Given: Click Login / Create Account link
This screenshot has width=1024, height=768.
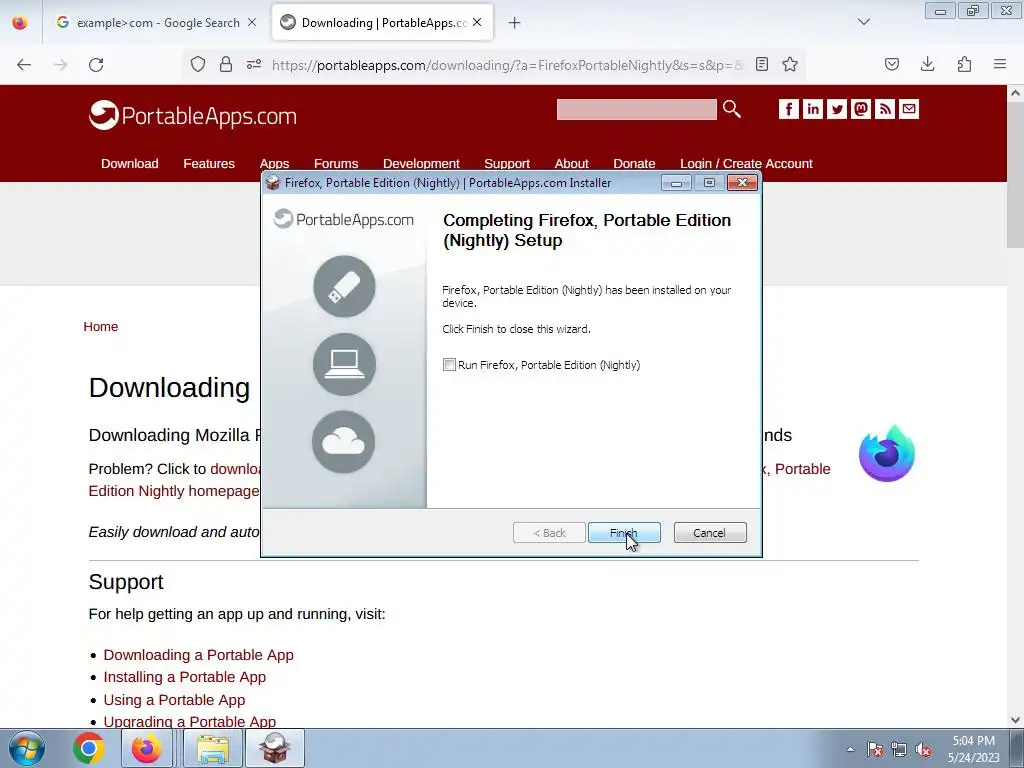Looking at the screenshot, I should (746, 163).
